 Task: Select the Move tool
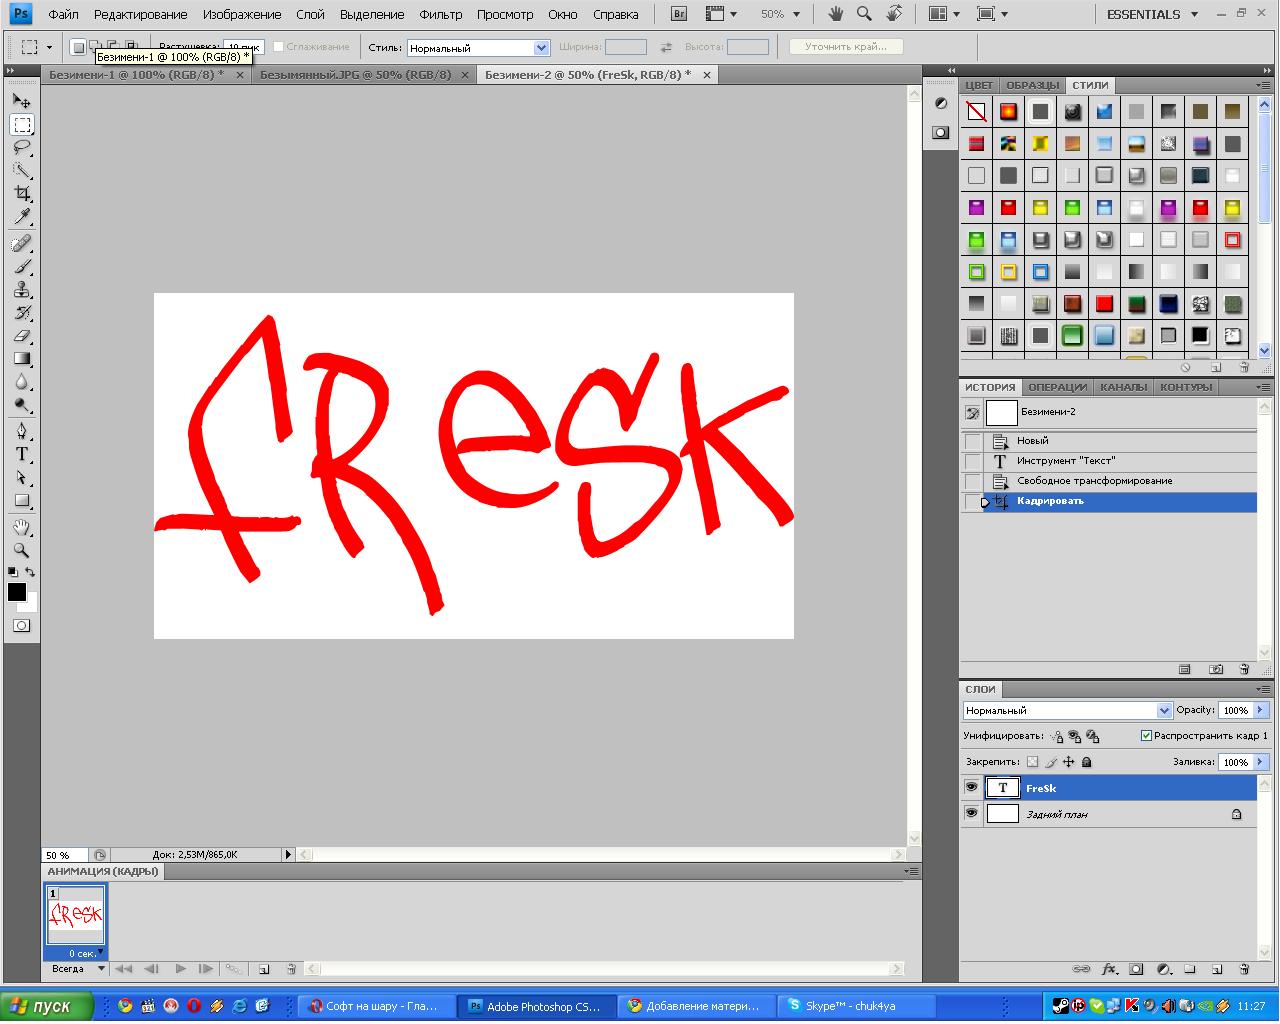pos(22,101)
